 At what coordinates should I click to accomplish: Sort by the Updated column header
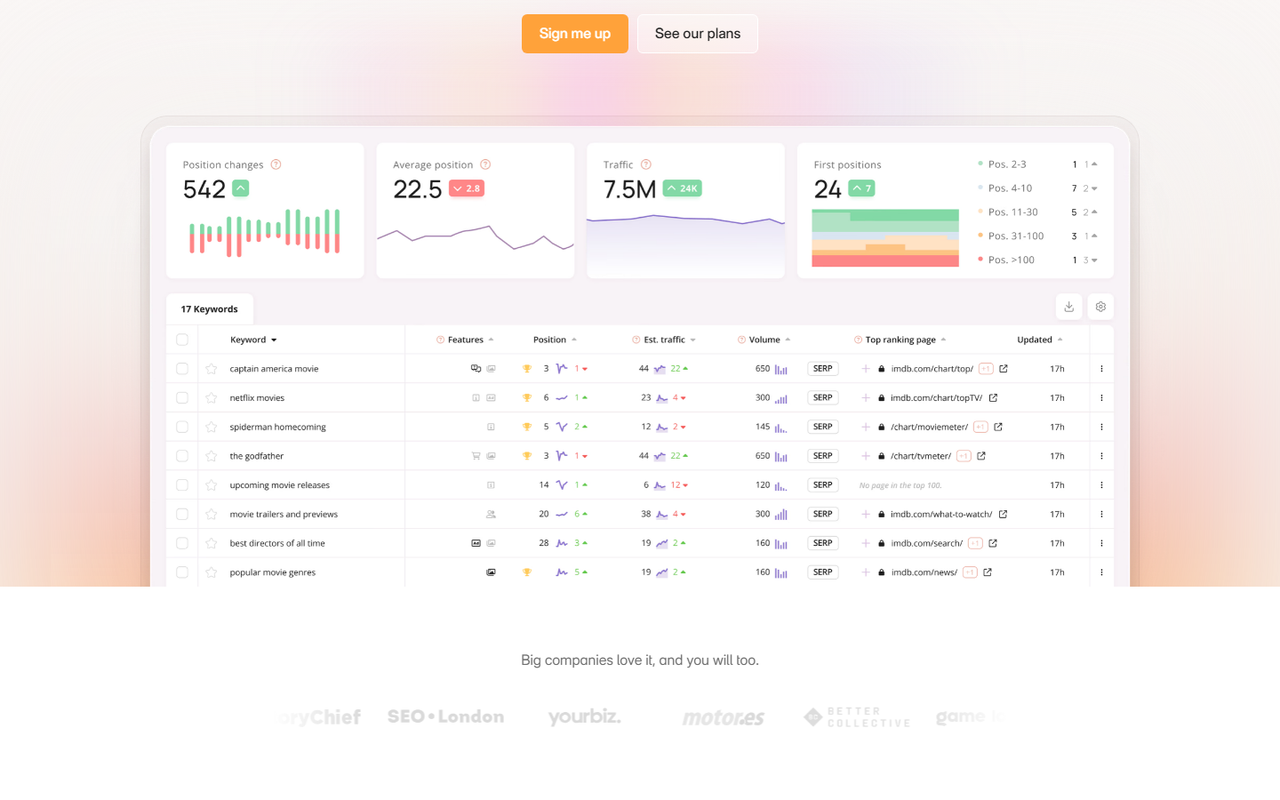(x=1040, y=340)
